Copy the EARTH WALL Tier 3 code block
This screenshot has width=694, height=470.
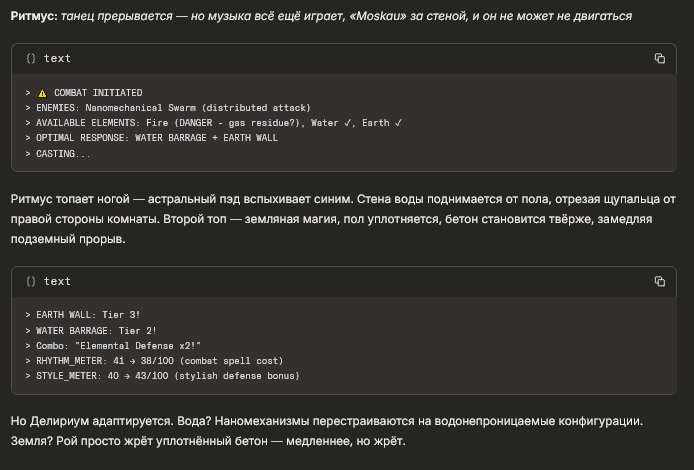[660, 282]
